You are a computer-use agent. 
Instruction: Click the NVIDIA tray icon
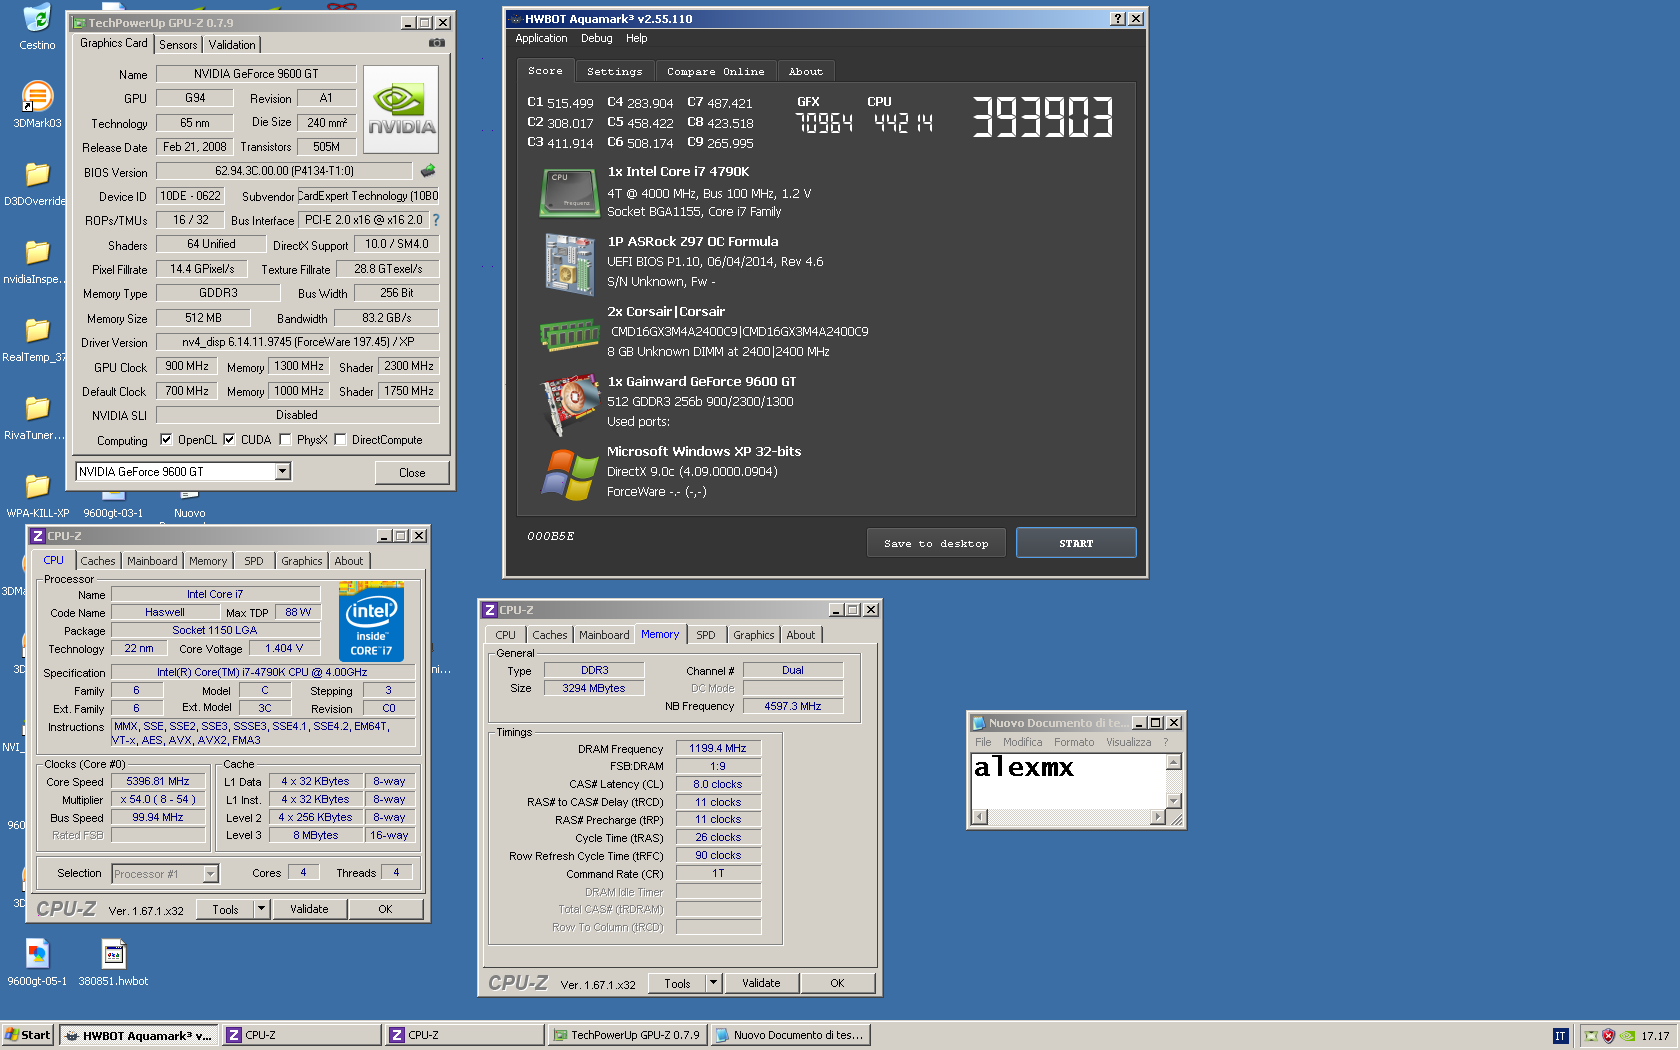point(1627,1036)
